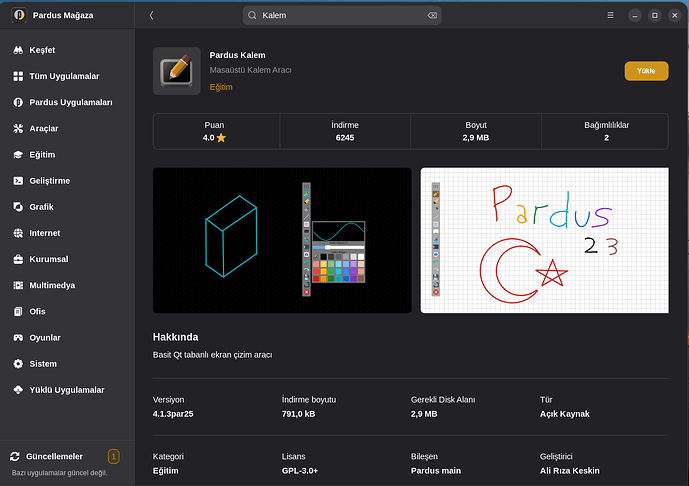
Task: Click the Pardus Kalem app icon
Action: (177, 71)
